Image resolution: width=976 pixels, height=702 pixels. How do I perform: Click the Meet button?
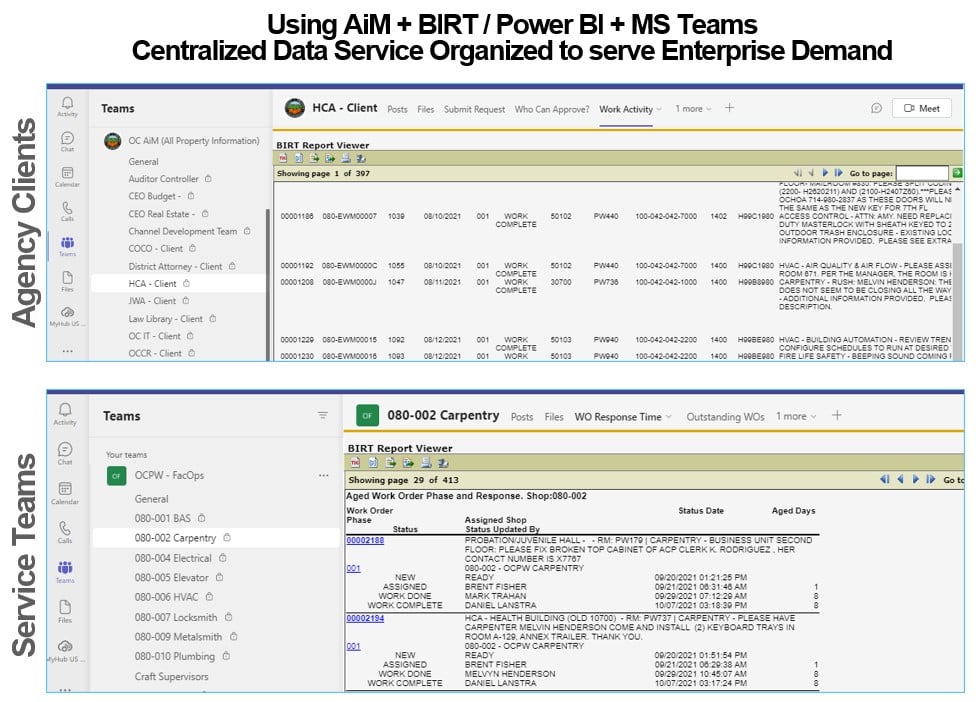tap(922, 108)
